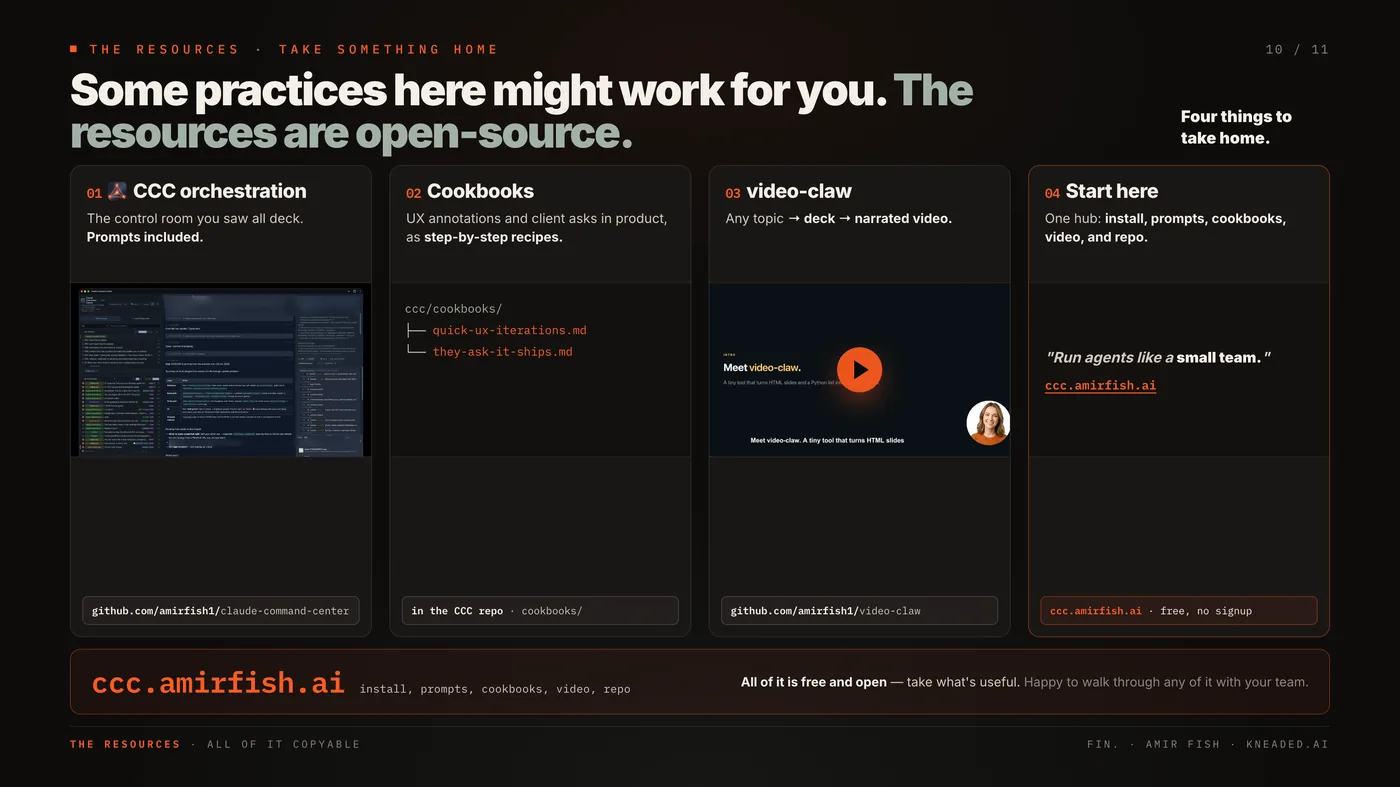
Task: Click the '01' number on the CCC card
Action: tap(94, 193)
